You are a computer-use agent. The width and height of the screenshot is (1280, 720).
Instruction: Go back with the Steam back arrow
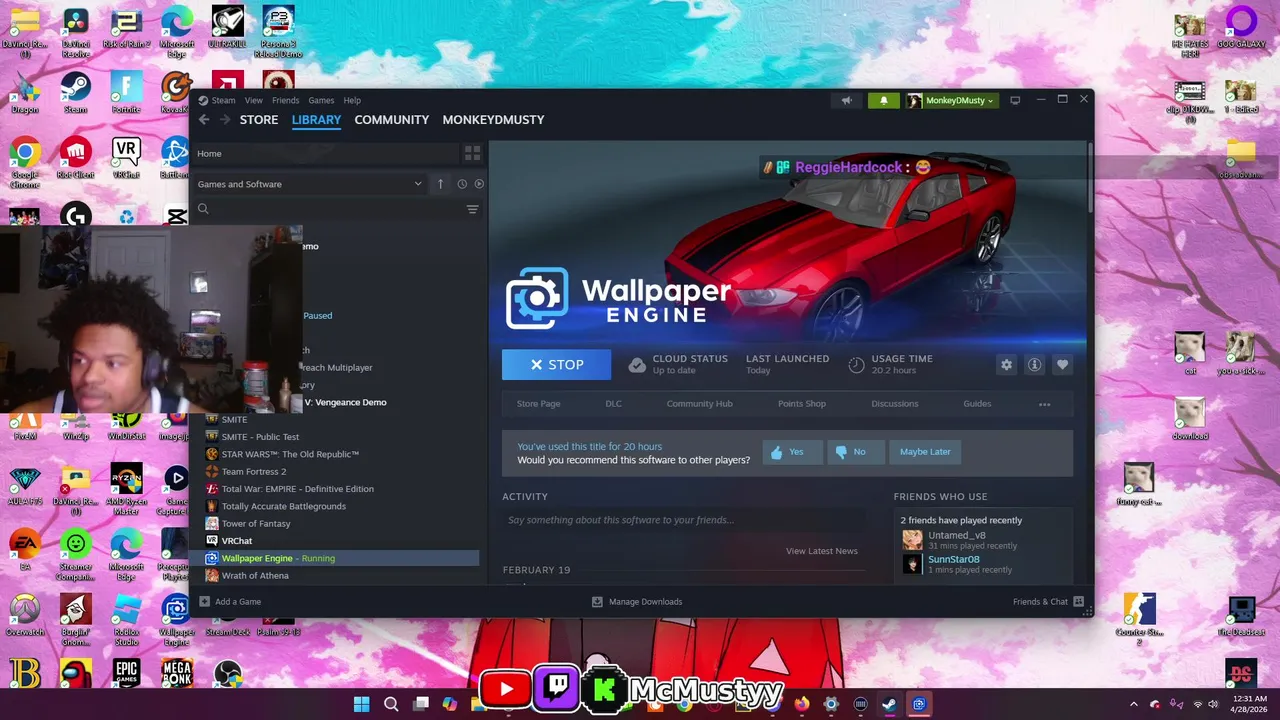[x=204, y=119]
